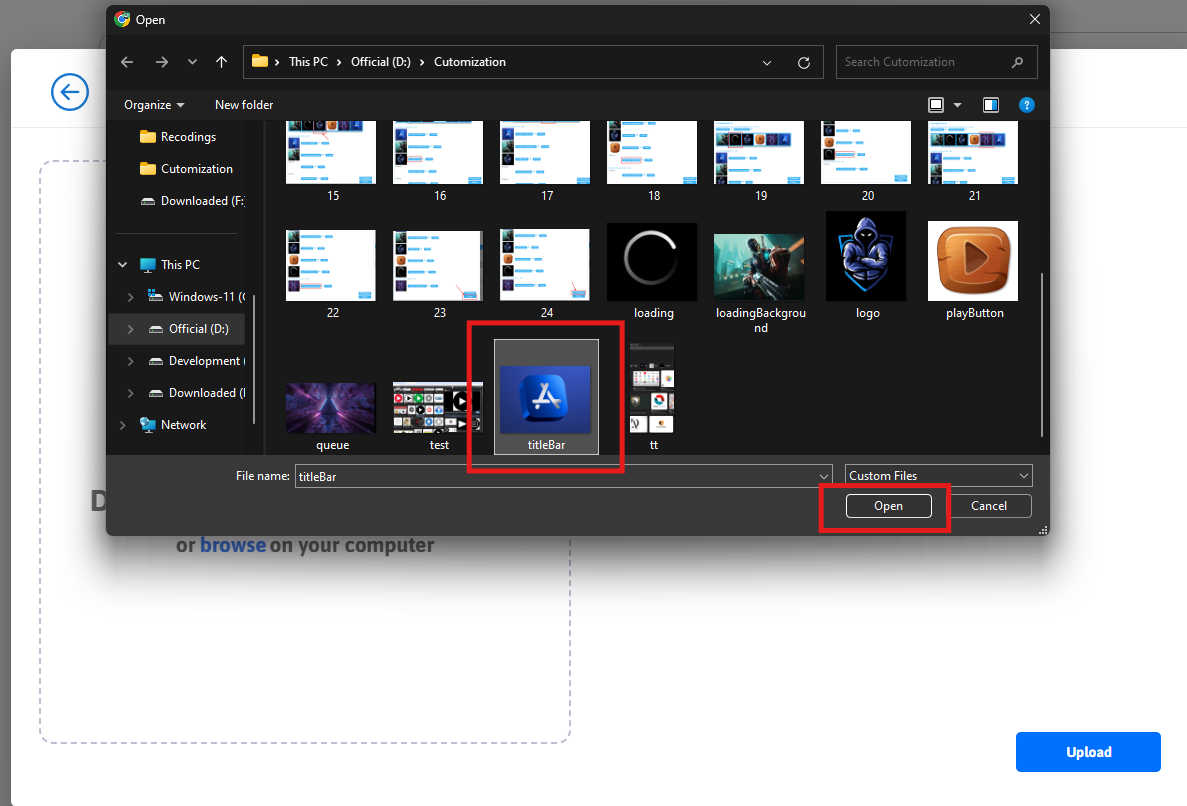1187x806 pixels.
Task: Collapse the This PC tree node
Action: pyautogui.click(x=123, y=265)
